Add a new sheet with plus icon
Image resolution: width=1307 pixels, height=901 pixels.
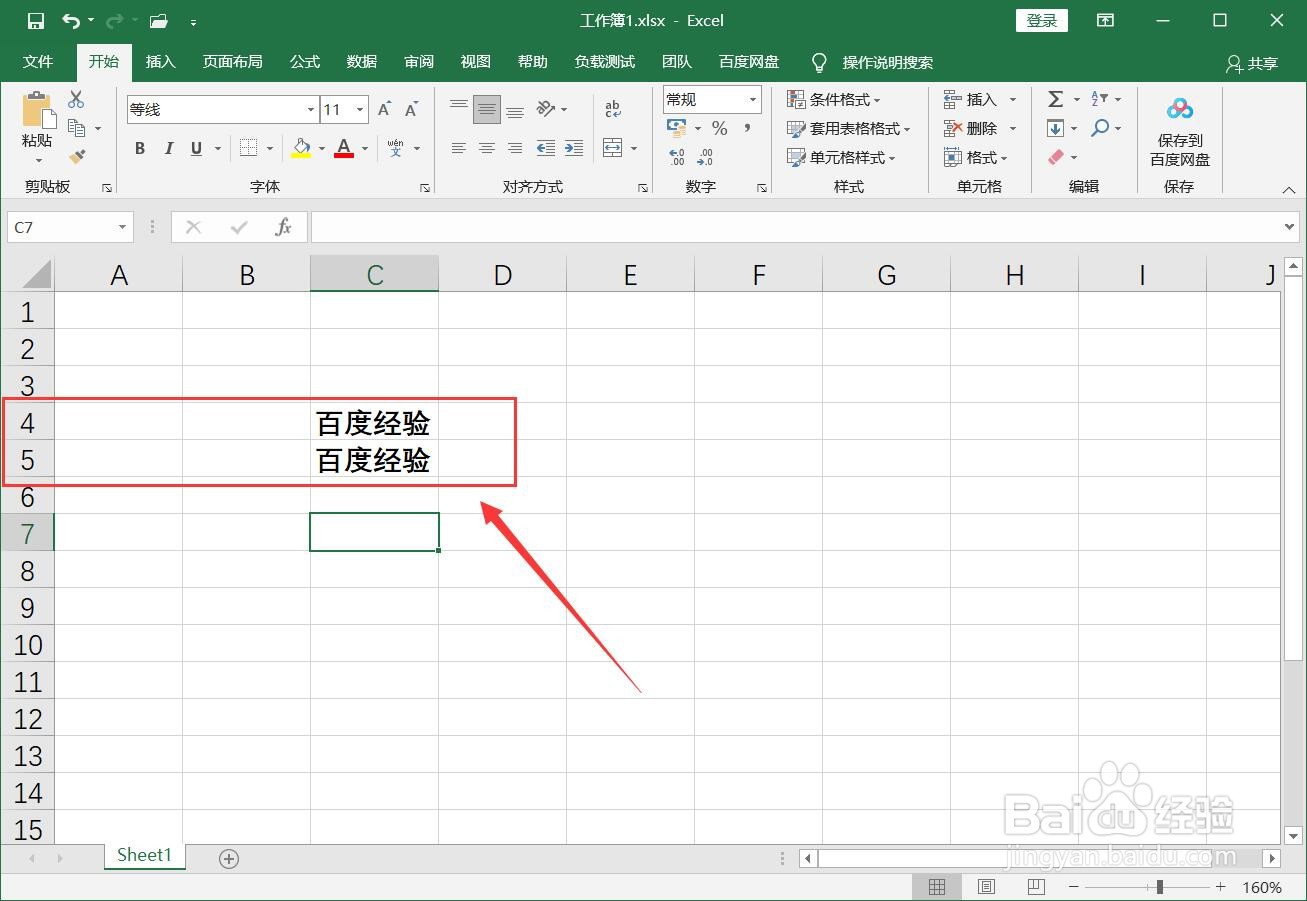229,858
